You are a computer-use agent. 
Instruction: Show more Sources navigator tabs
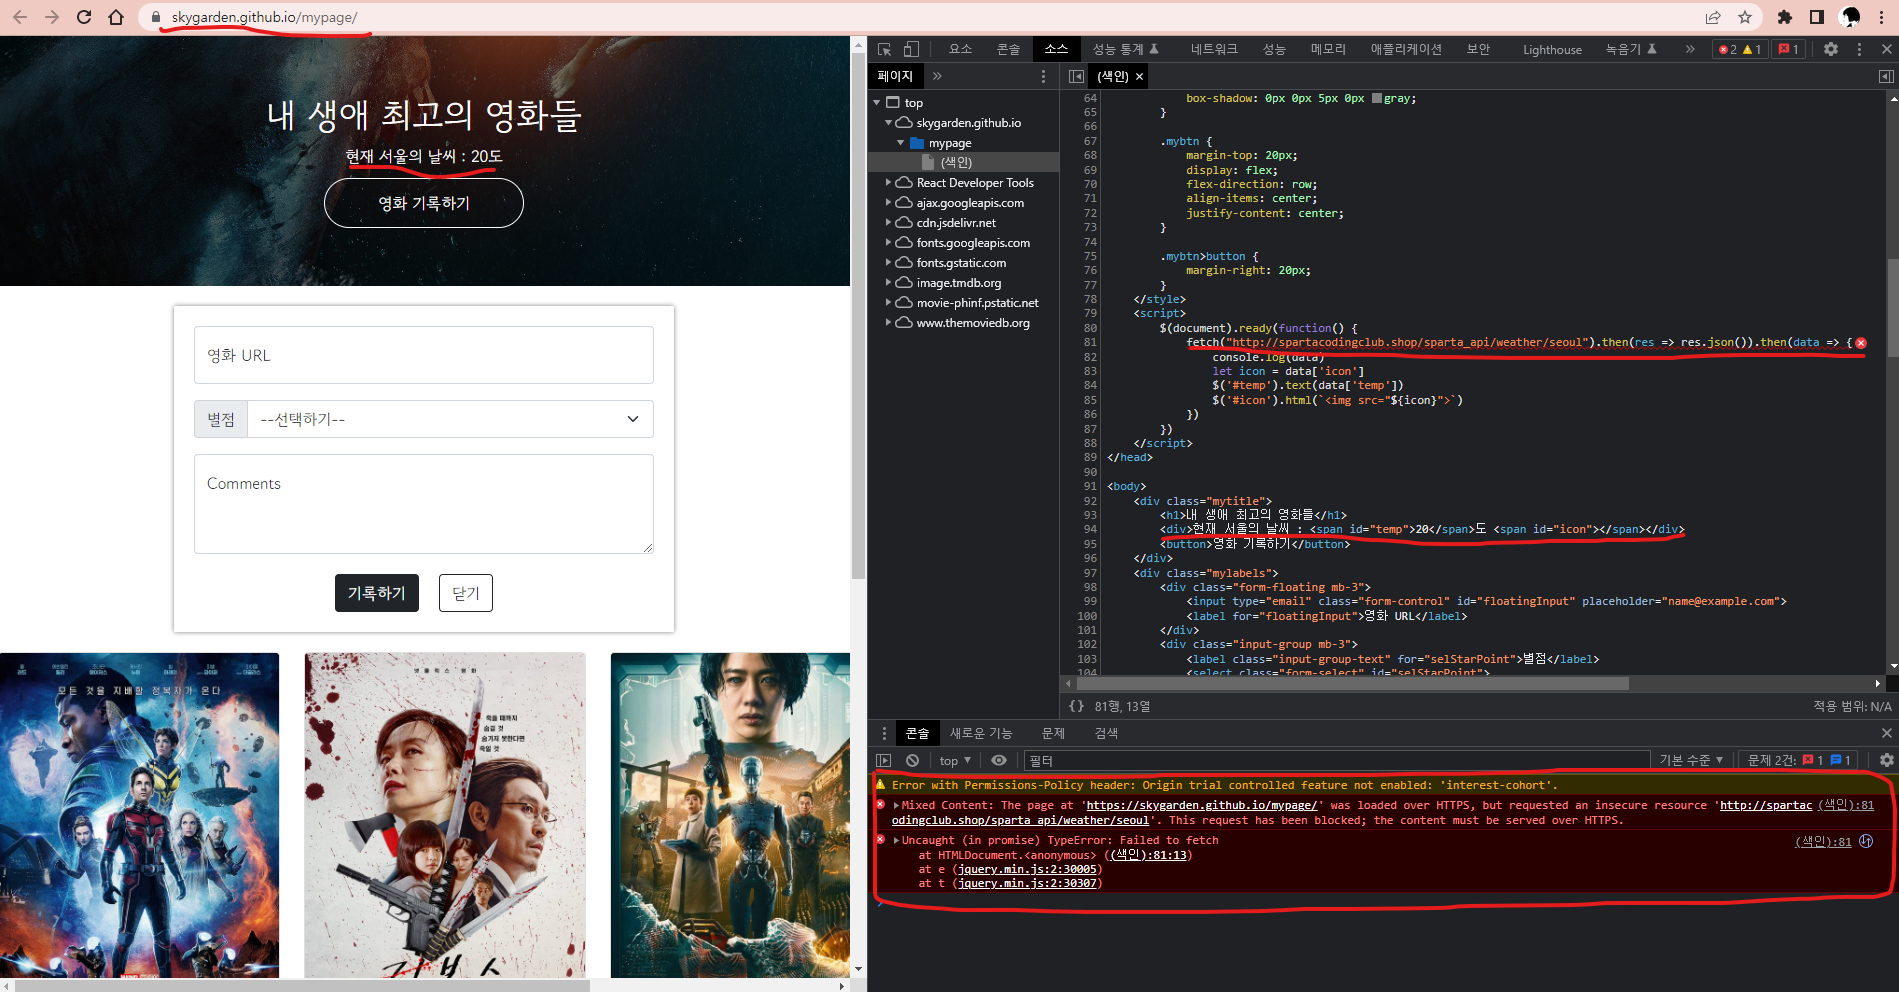pos(937,76)
